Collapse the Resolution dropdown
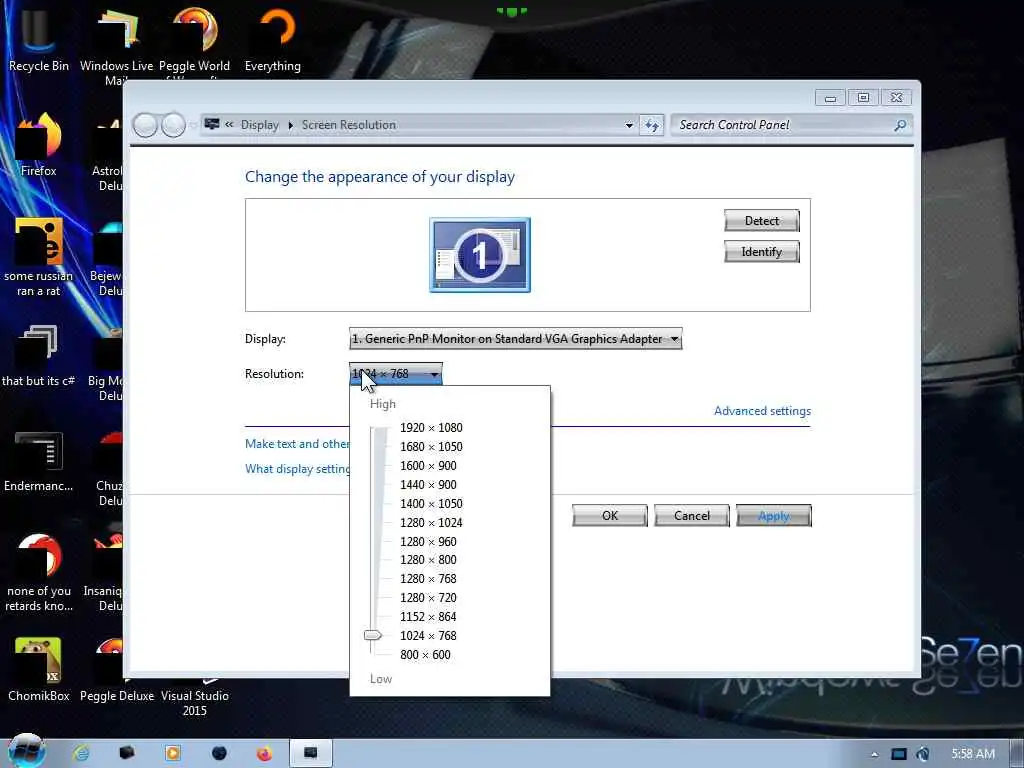The image size is (1024, 768). (x=396, y=374)
